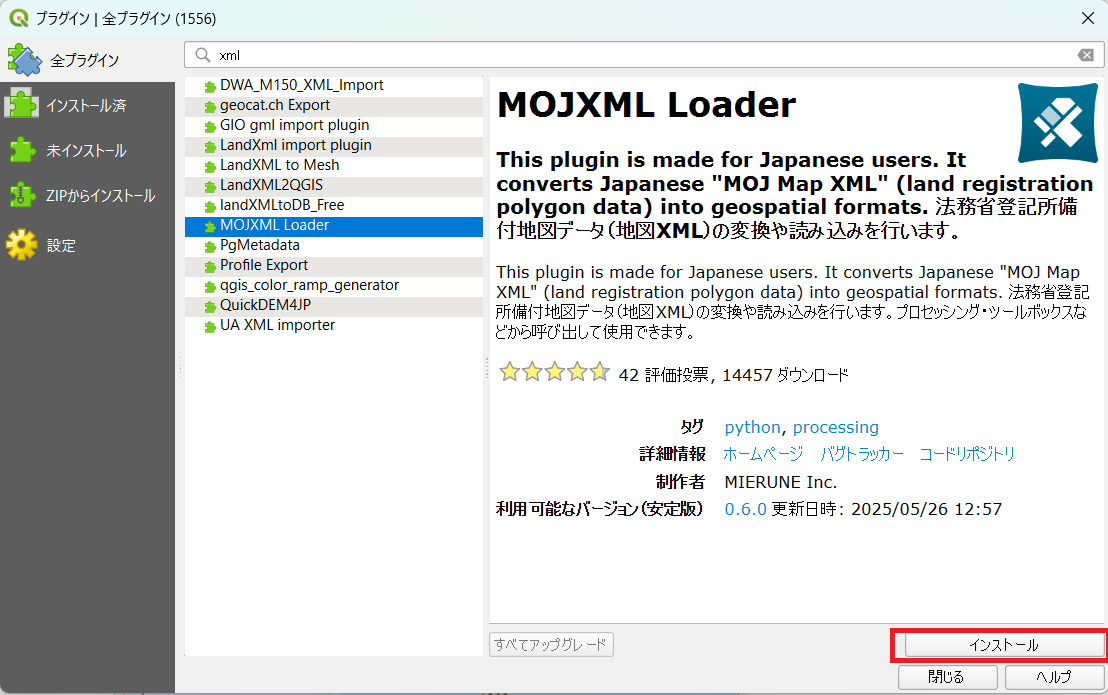The height and width of the screenshot is (695, 1108).
Task: Open the 設定 tab
Action: click(x=87, y=245)
